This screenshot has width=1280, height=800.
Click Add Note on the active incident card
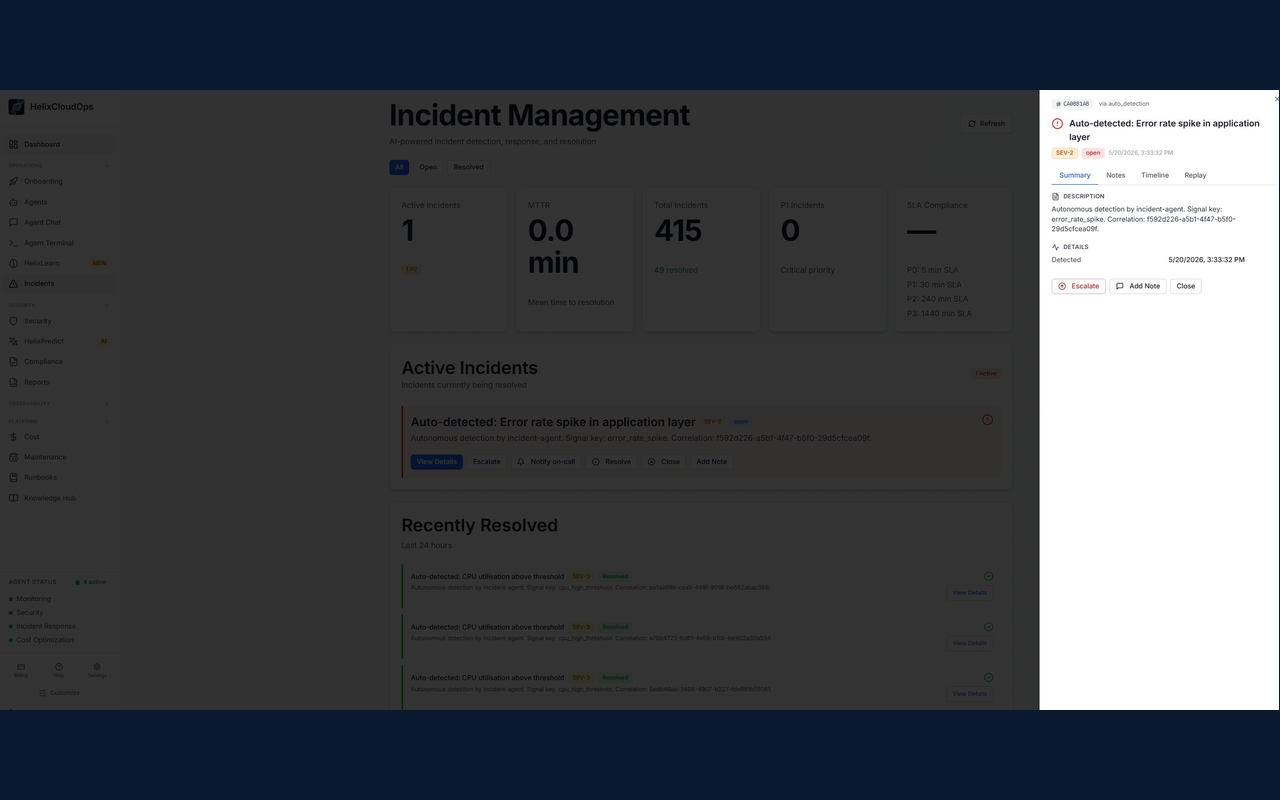tap(712, 462)
